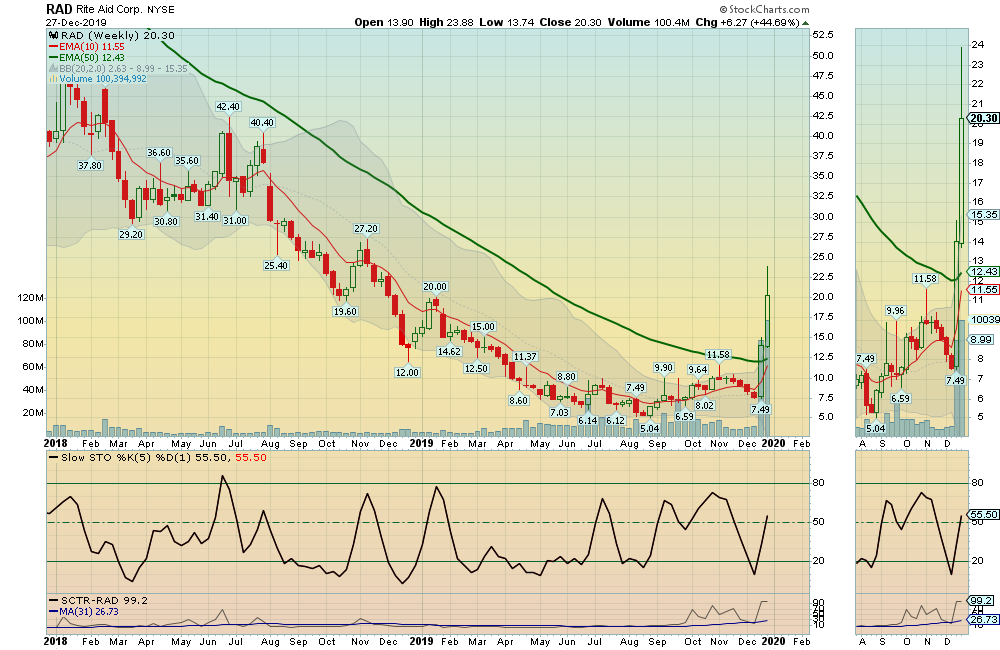Click the 9.64 high price label
Viewport: 1000px width, 650px height.
click(698, 369)
